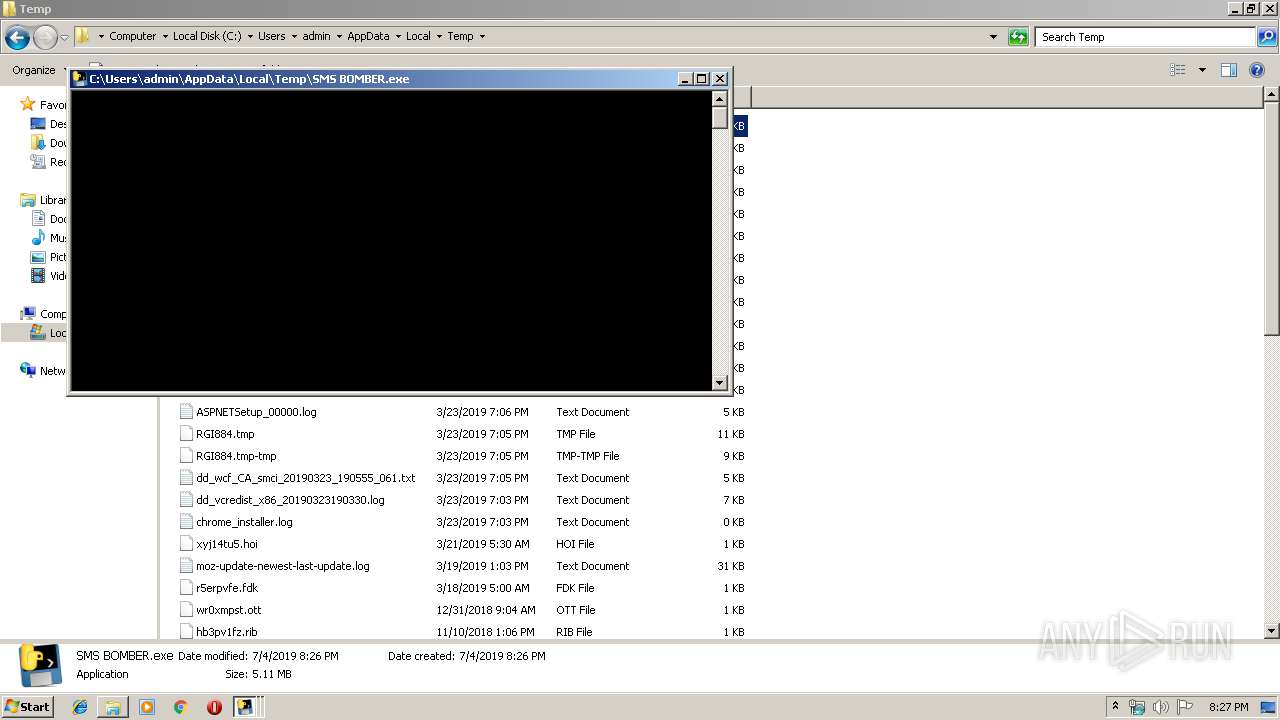Click the Computer icon in navigation pane
Viewport: 1280px width, 720px height.
(28, 314)
